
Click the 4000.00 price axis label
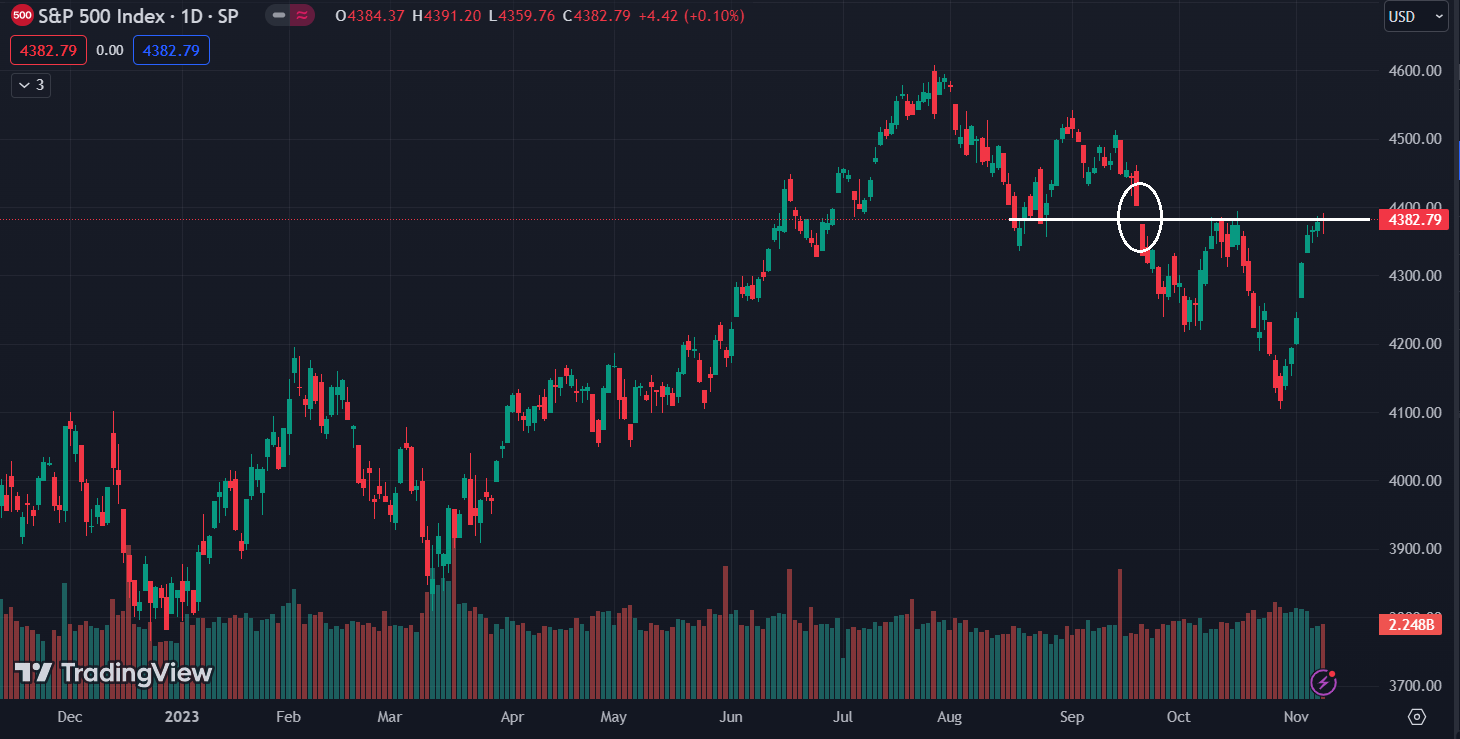click(x=1415, y=481)
